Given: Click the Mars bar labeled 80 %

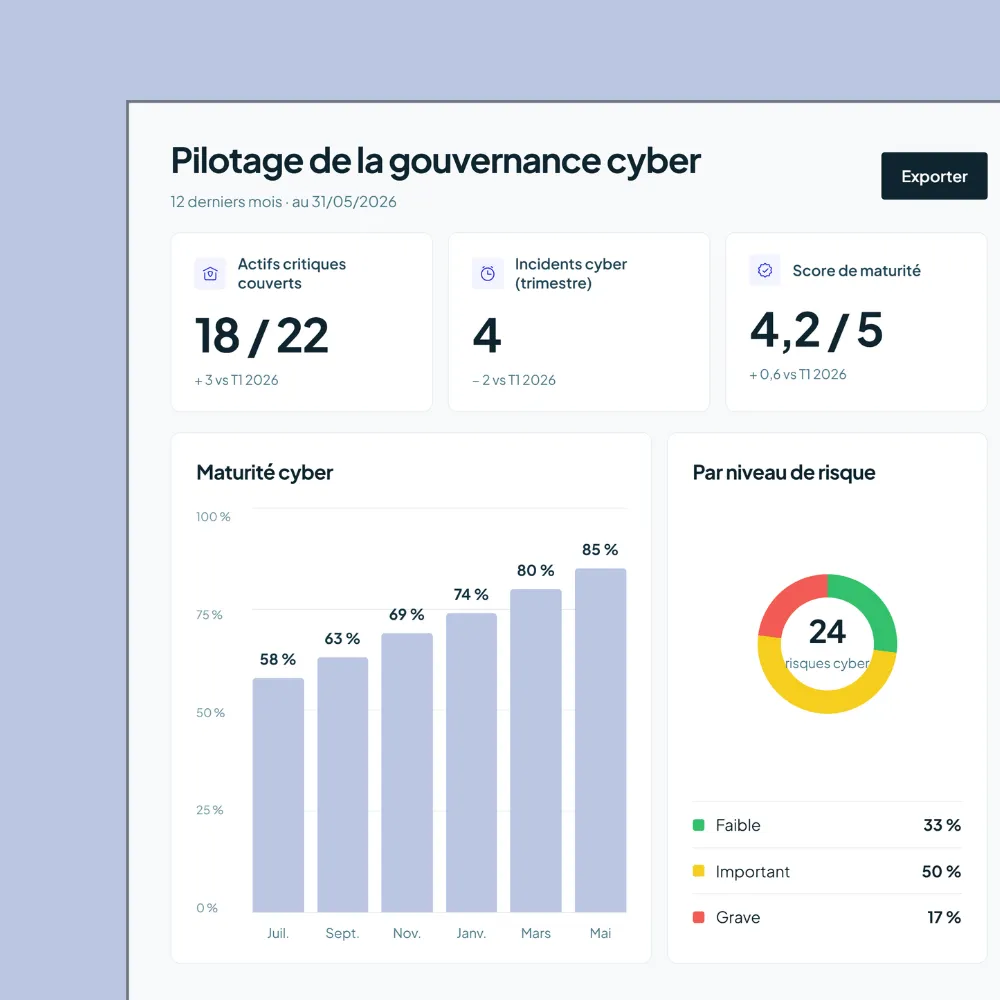Looking at the screenshot, I should [x=536, y=751].
